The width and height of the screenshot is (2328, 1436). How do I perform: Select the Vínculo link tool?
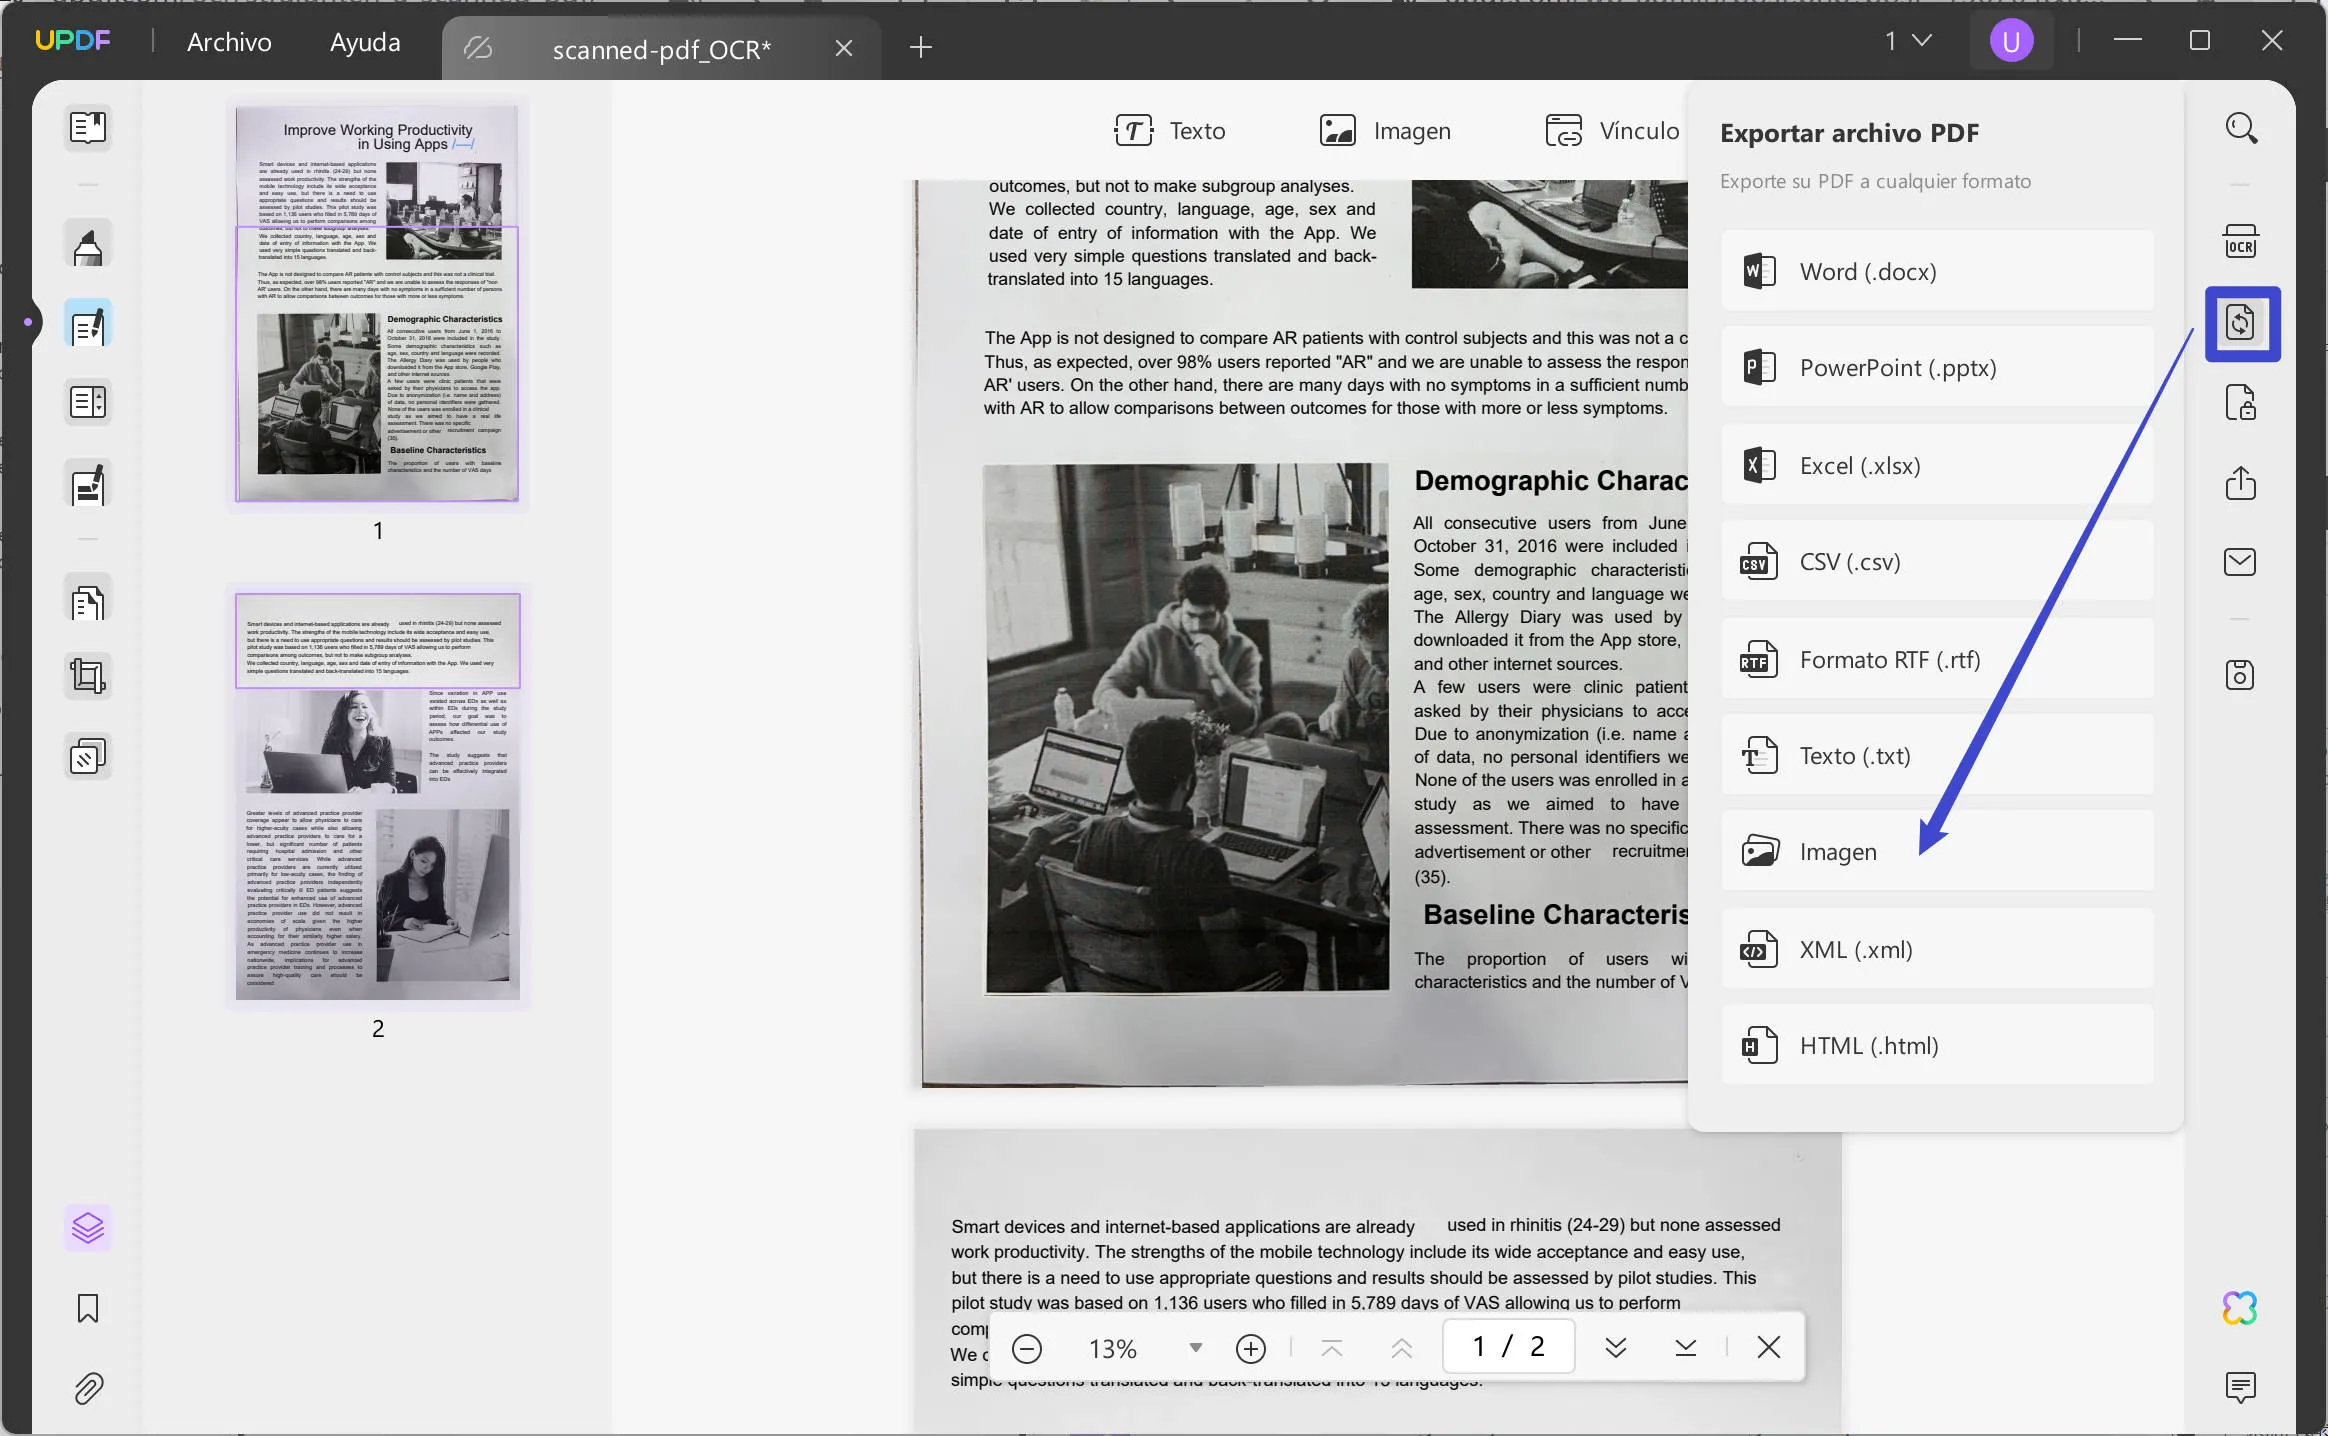1612,131
